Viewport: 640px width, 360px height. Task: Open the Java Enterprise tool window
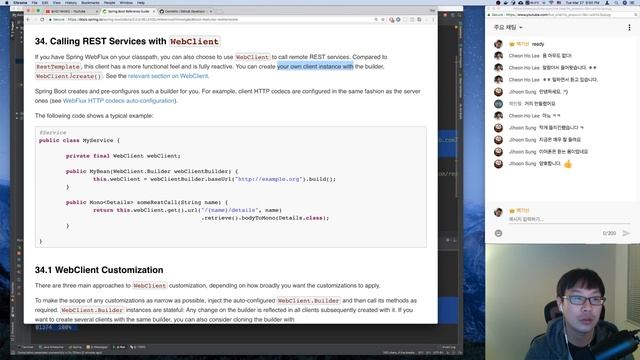point(52,347)
